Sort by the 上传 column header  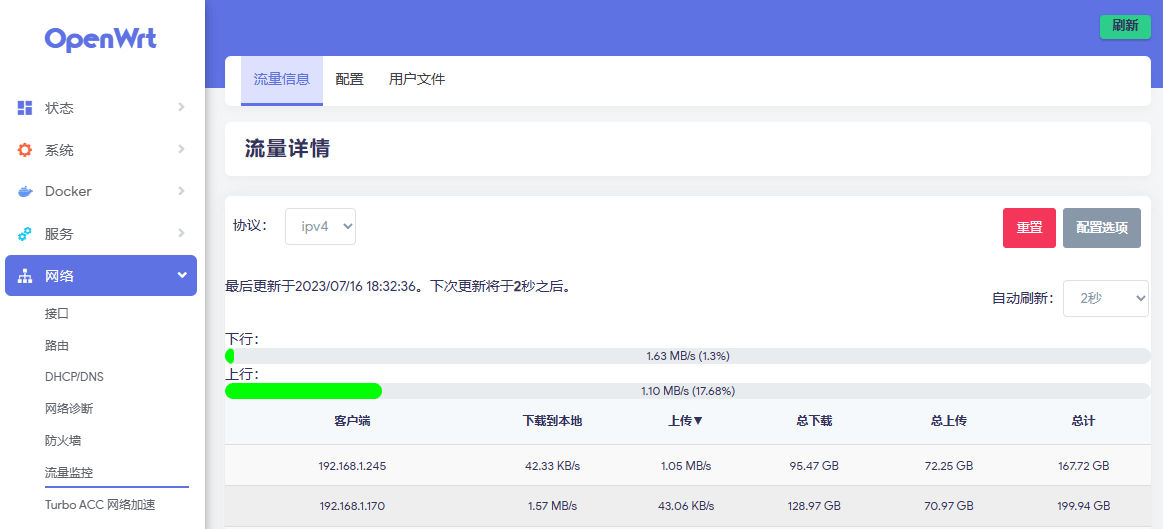tap(685, 421)
